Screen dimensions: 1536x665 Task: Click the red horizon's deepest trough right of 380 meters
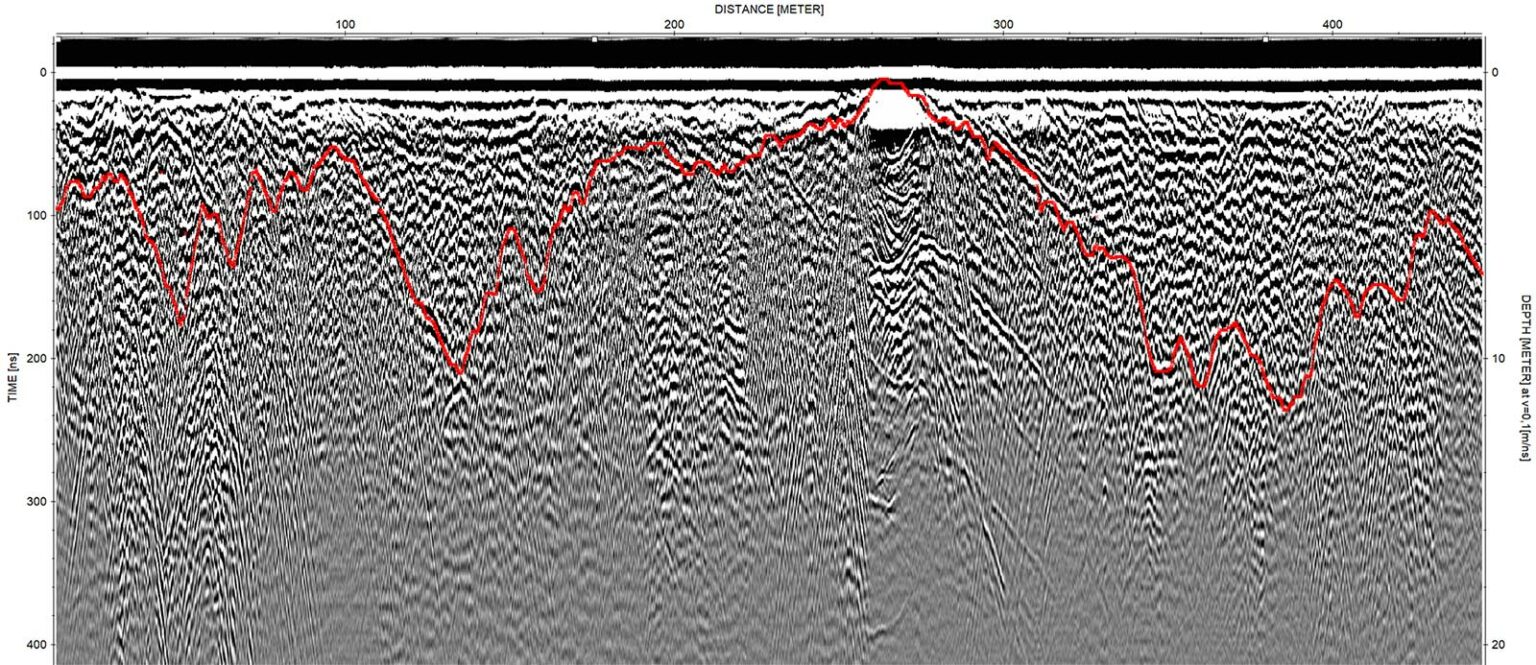tap(1286, 408)
